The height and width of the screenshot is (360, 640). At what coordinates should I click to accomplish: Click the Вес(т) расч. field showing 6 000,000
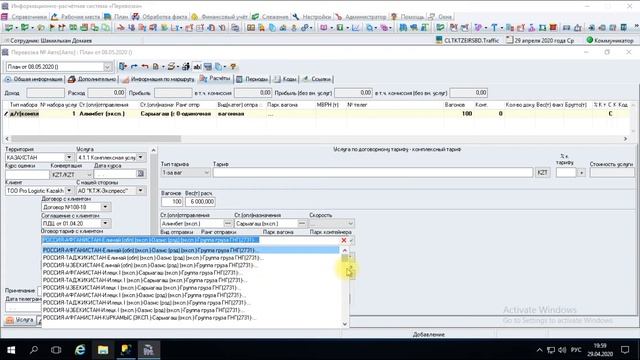coord(200,202)
